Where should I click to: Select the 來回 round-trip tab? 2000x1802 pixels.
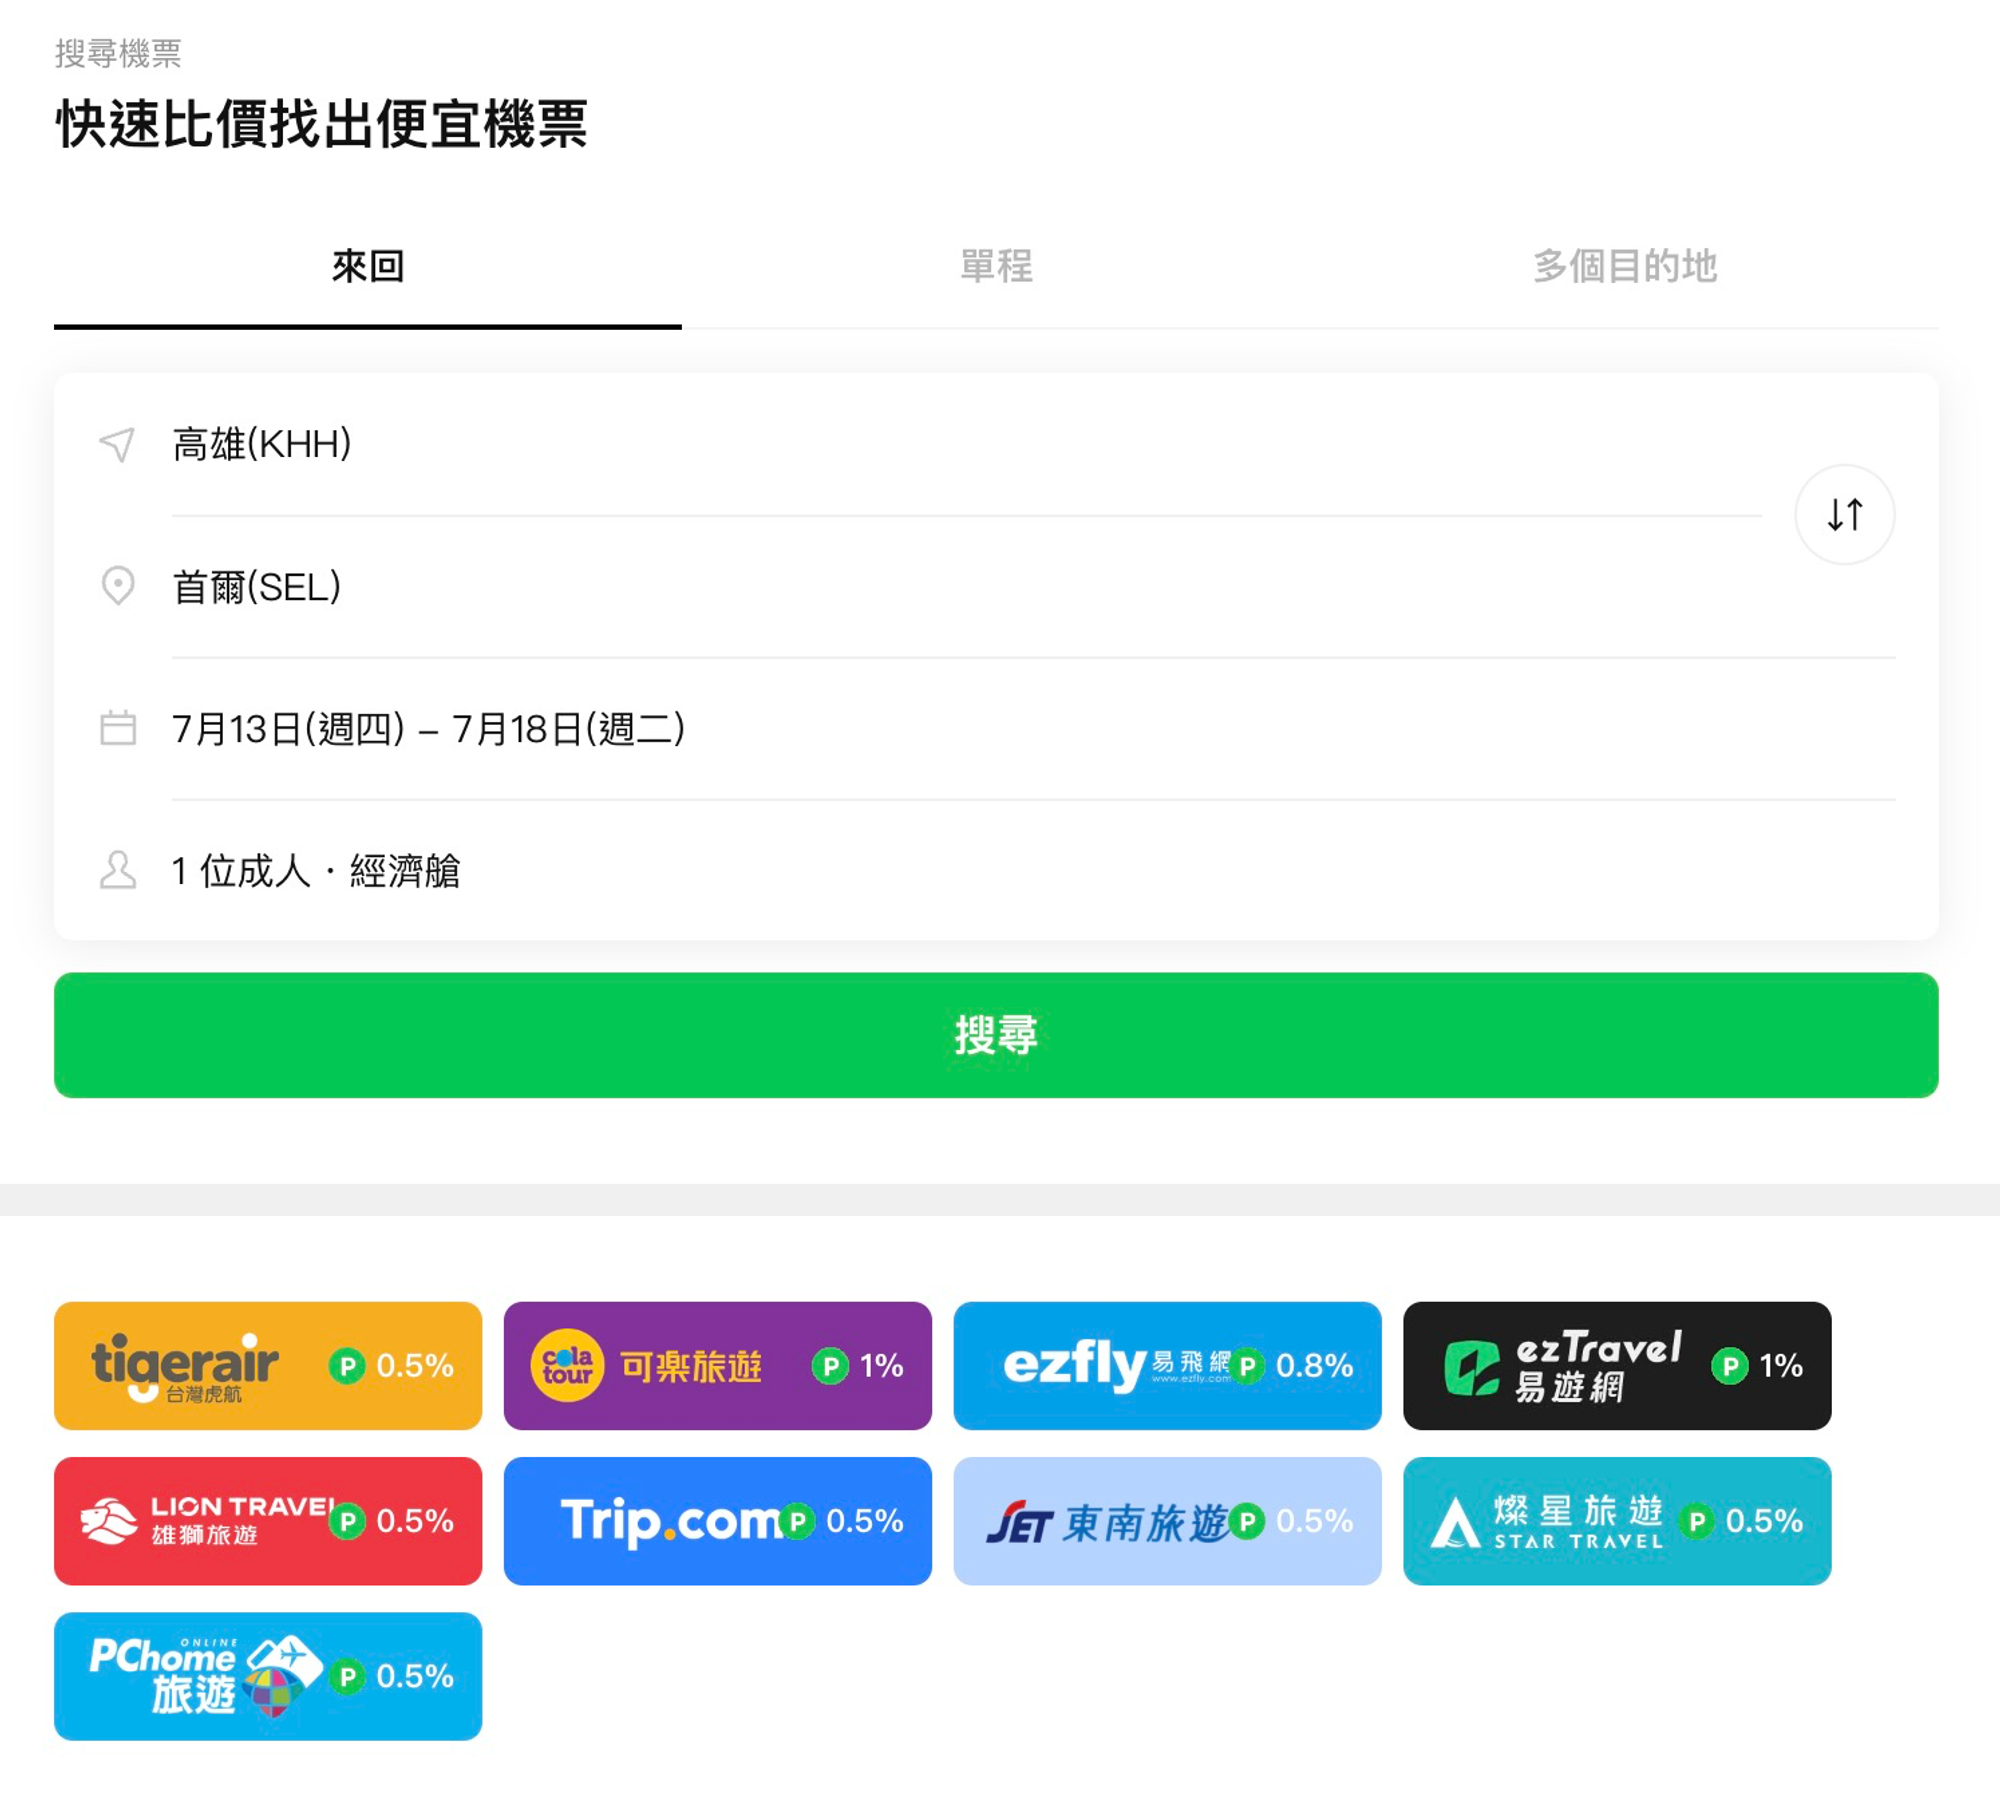tap(368, 267)
